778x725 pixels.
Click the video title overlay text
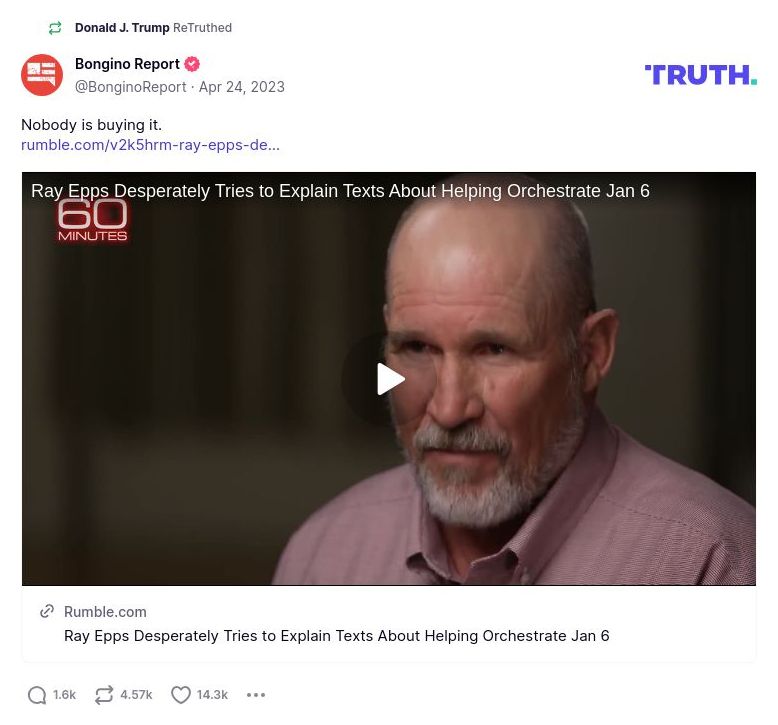[340, 191]
